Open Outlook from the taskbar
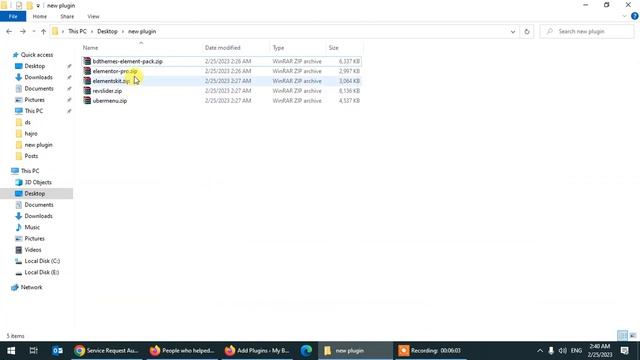 [x=57, y=351]
